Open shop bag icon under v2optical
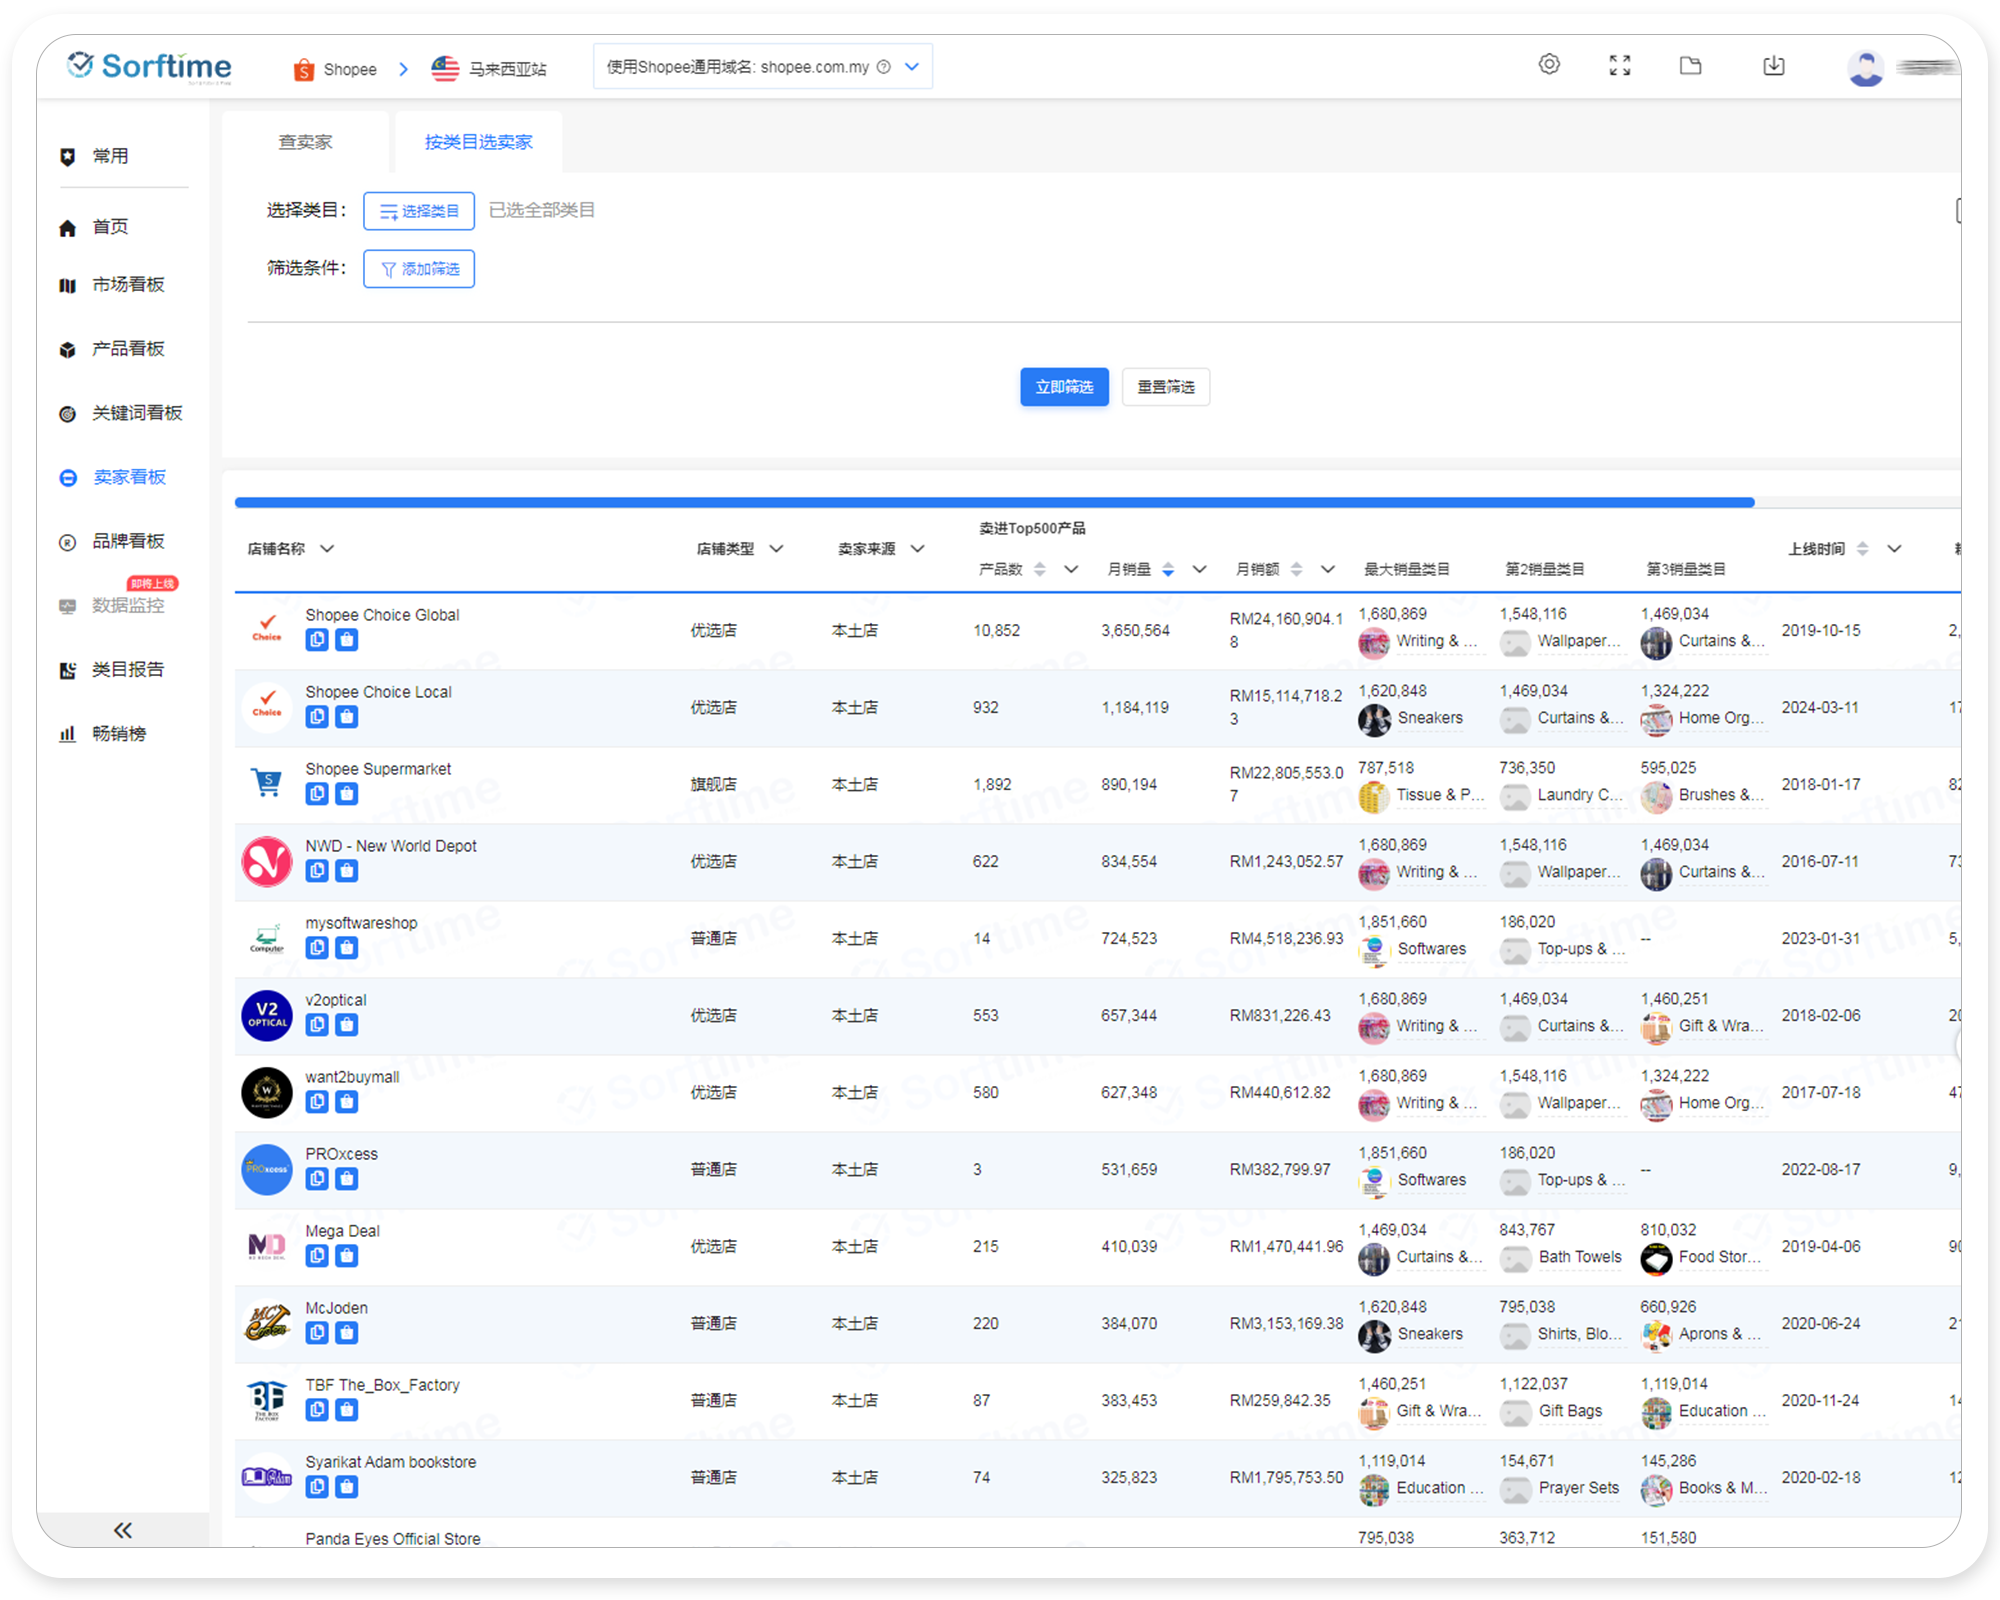This screenshot has width=2000, height=1600. [346, 1025]
